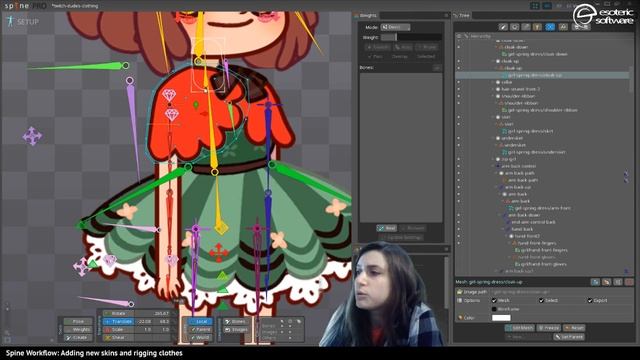Click the yellow icon in Tree toolbar
Viewport: 640px width, 360px height.
click(x=538, y=27)
